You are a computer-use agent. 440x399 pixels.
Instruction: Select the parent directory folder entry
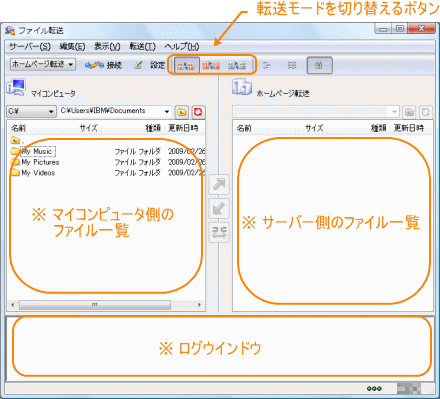pyautogui.click(x=16, y=140)
